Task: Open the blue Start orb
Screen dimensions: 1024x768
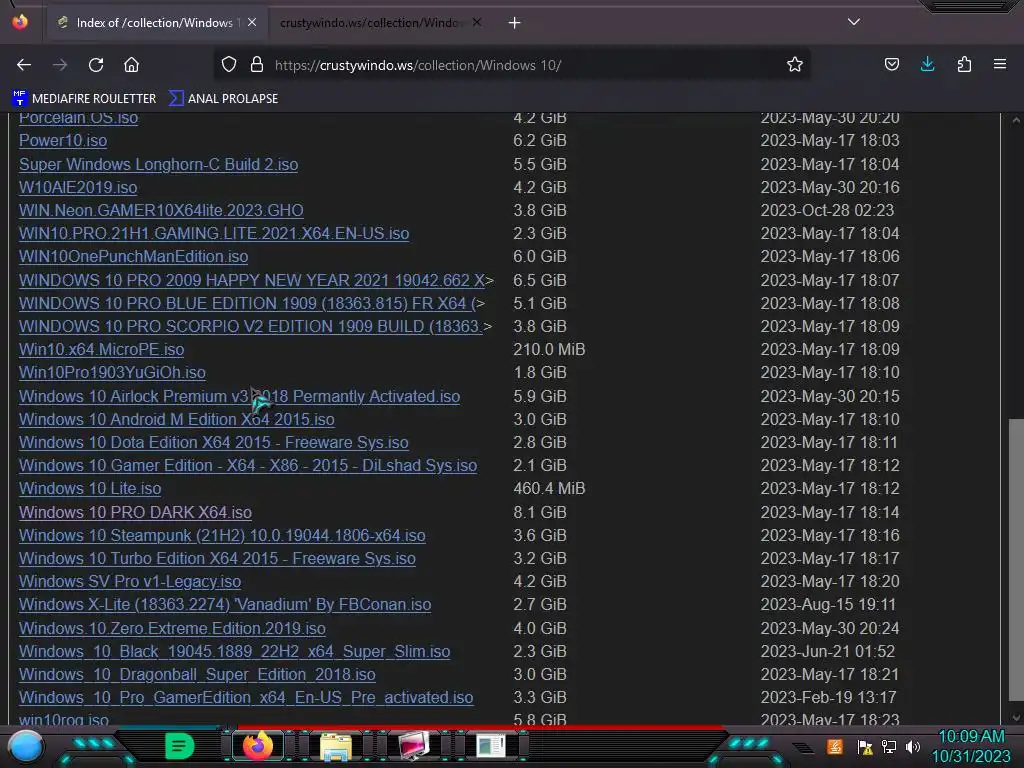Action: [x=26, y=746]
